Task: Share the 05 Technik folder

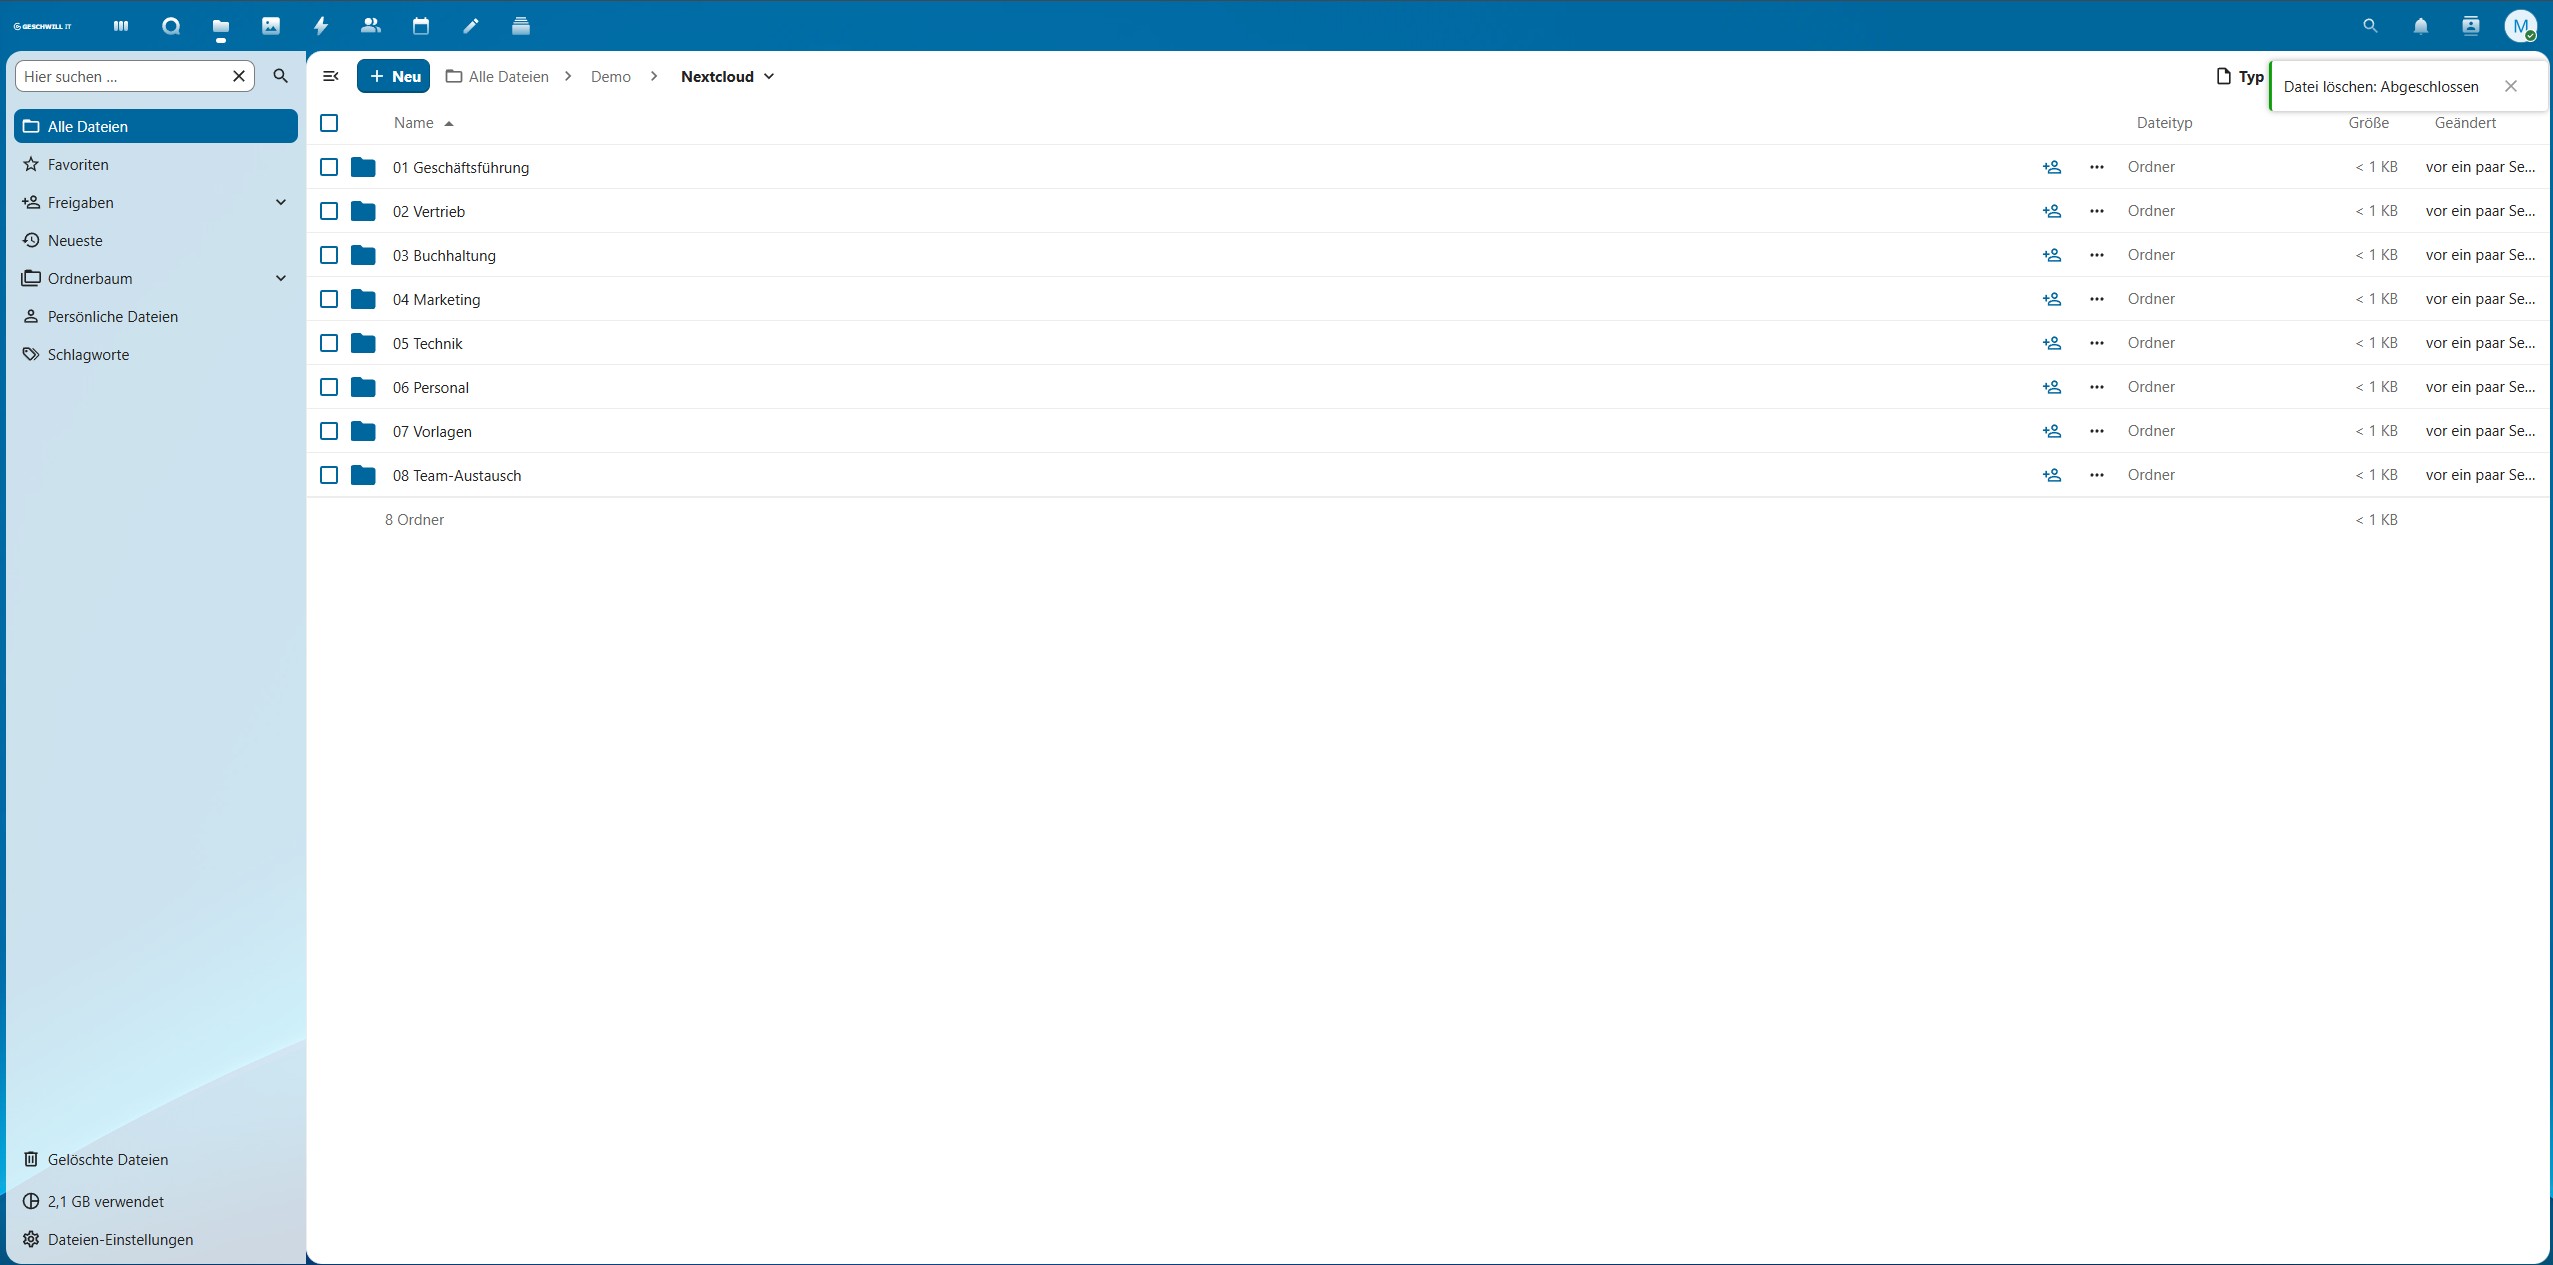Action: click(x=2051, y=343)
